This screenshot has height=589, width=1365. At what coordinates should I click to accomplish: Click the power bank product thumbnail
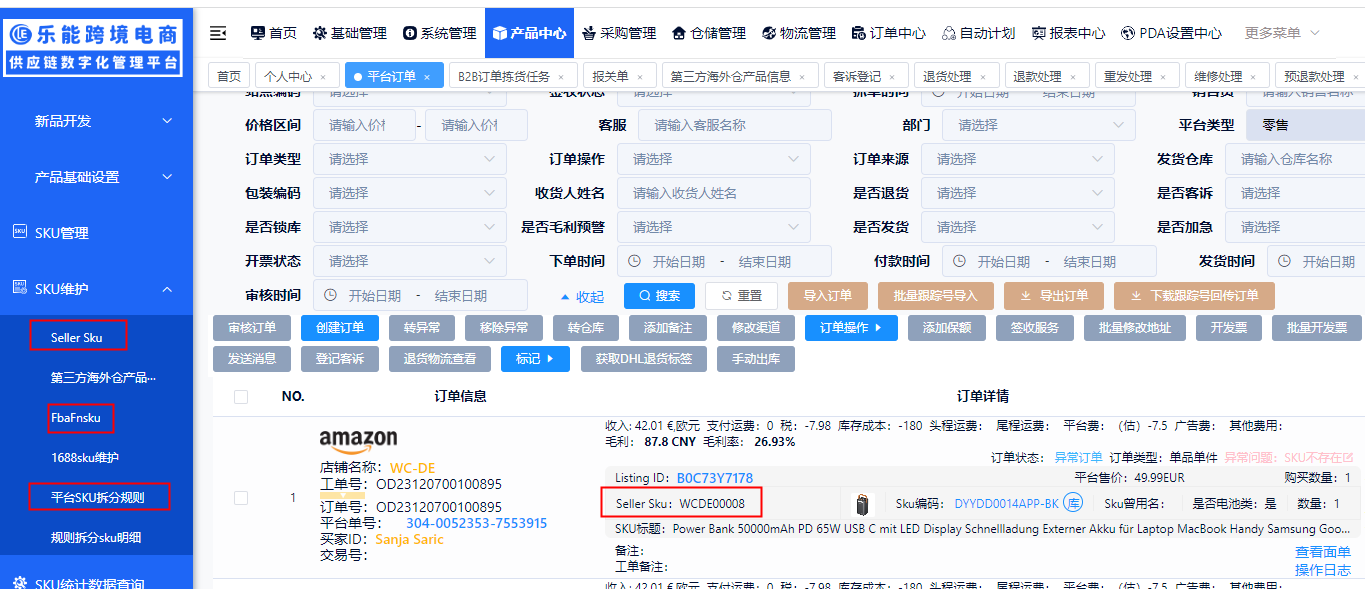862,503
